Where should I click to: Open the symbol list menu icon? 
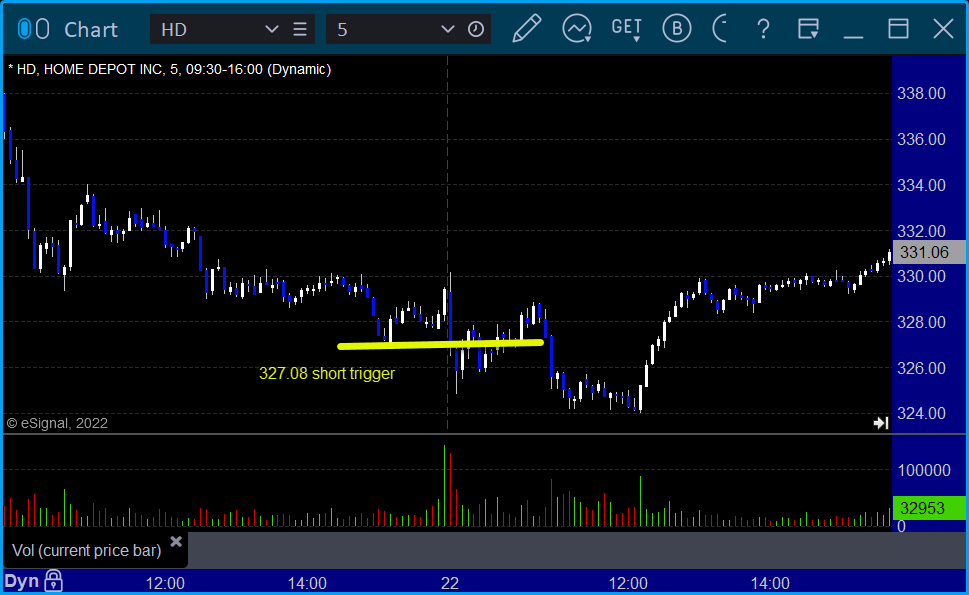[300, 29]
